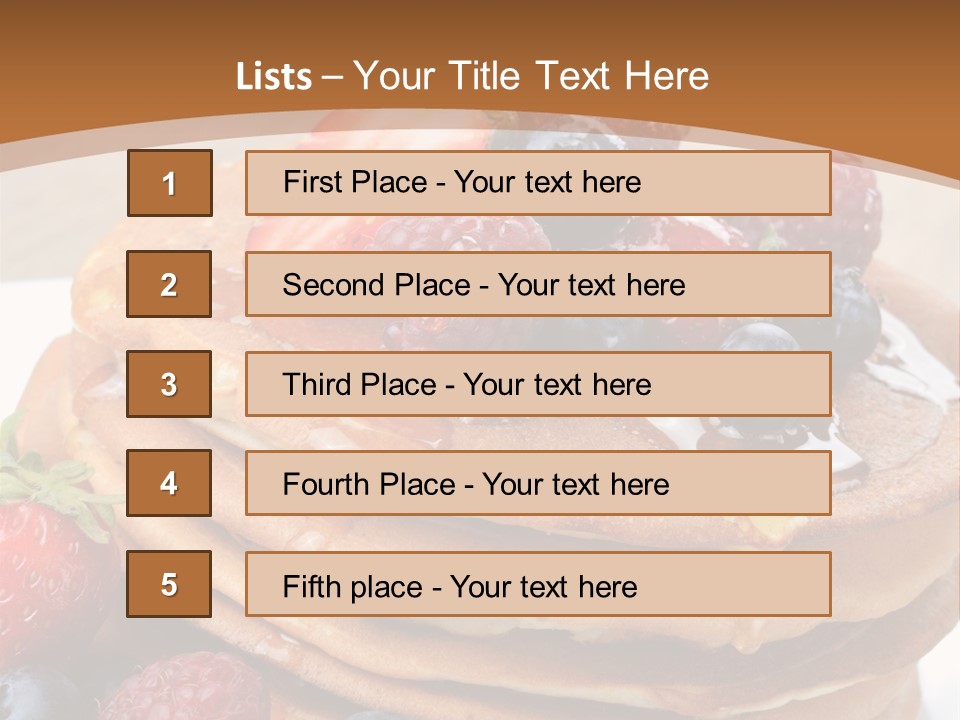This screenshot has height=720, width=960.
Task: Click the number 1 box
Action: (170, 183)
